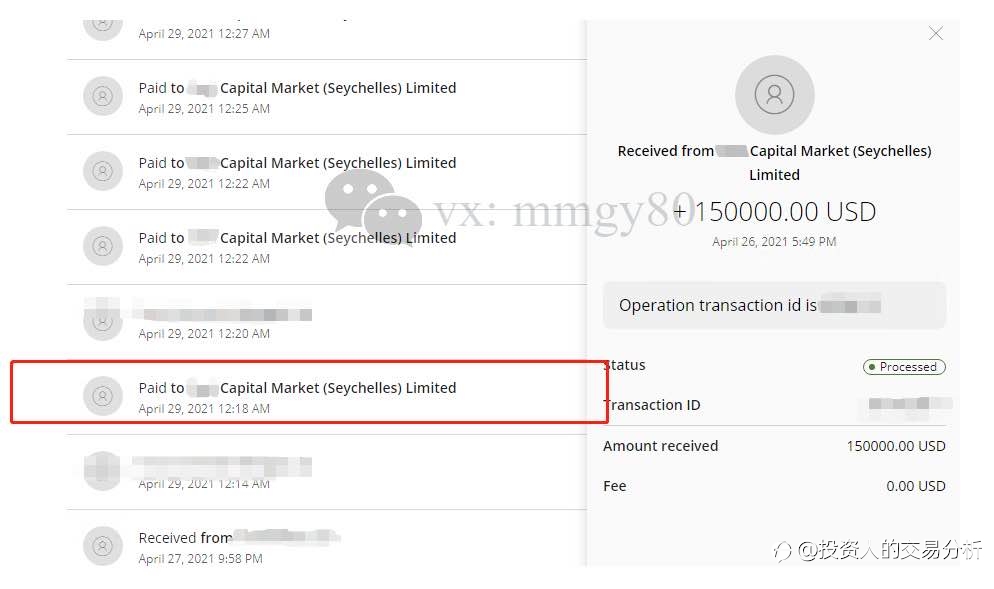Viewport: 994px width, 589px height.
Task: Click avatar icon of first 12:22 AM payment
Action: pyautogui.click(x=103, y=171)
